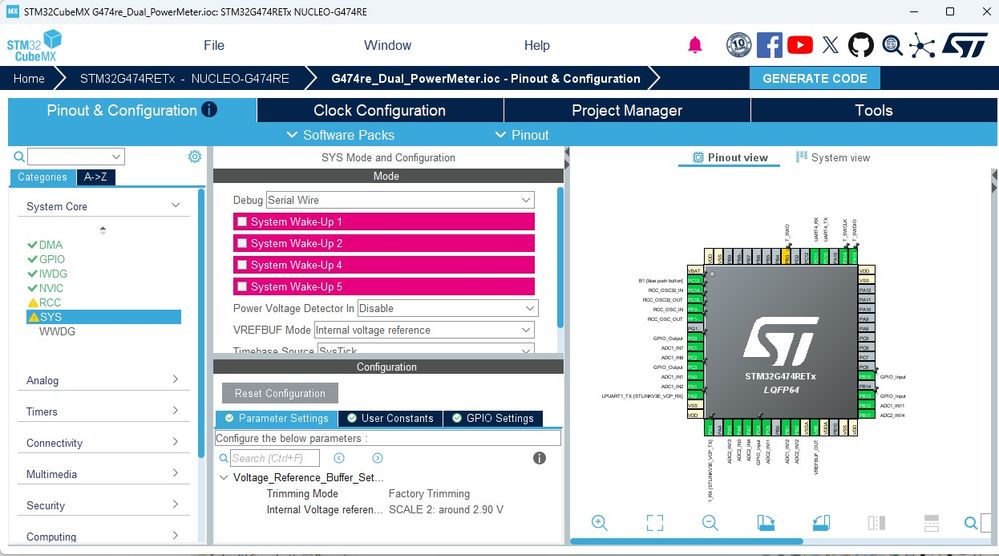Image resolution: width=999 pixels, height=556 pixels.
Task: Switch to the Clock Configuration tab
Action: (x=380, y=110)
